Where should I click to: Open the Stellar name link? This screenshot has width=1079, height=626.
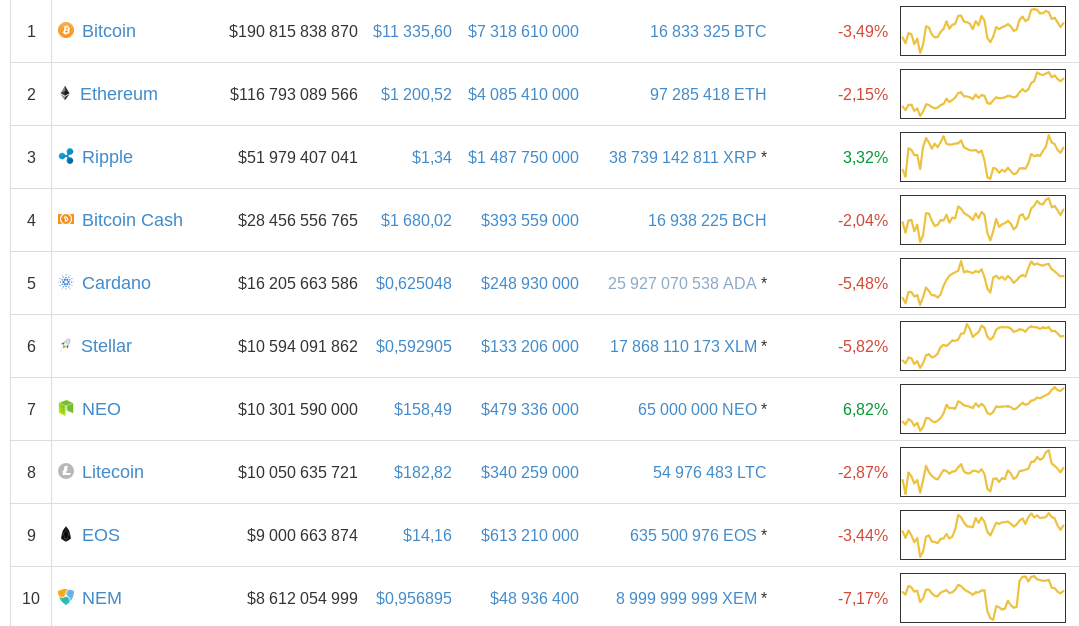click(x=106, y=346)
